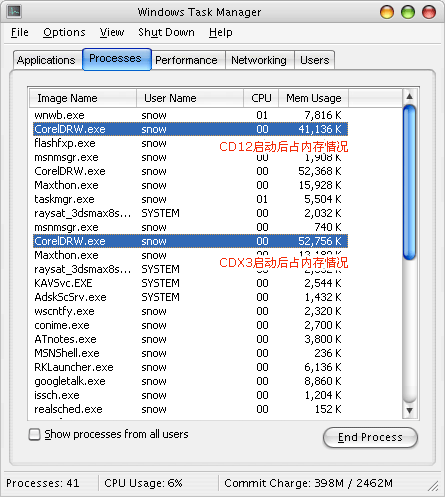Click the 5,504 K memory value
The height and width of the screenshot is (497, 445).
point(323,199)
